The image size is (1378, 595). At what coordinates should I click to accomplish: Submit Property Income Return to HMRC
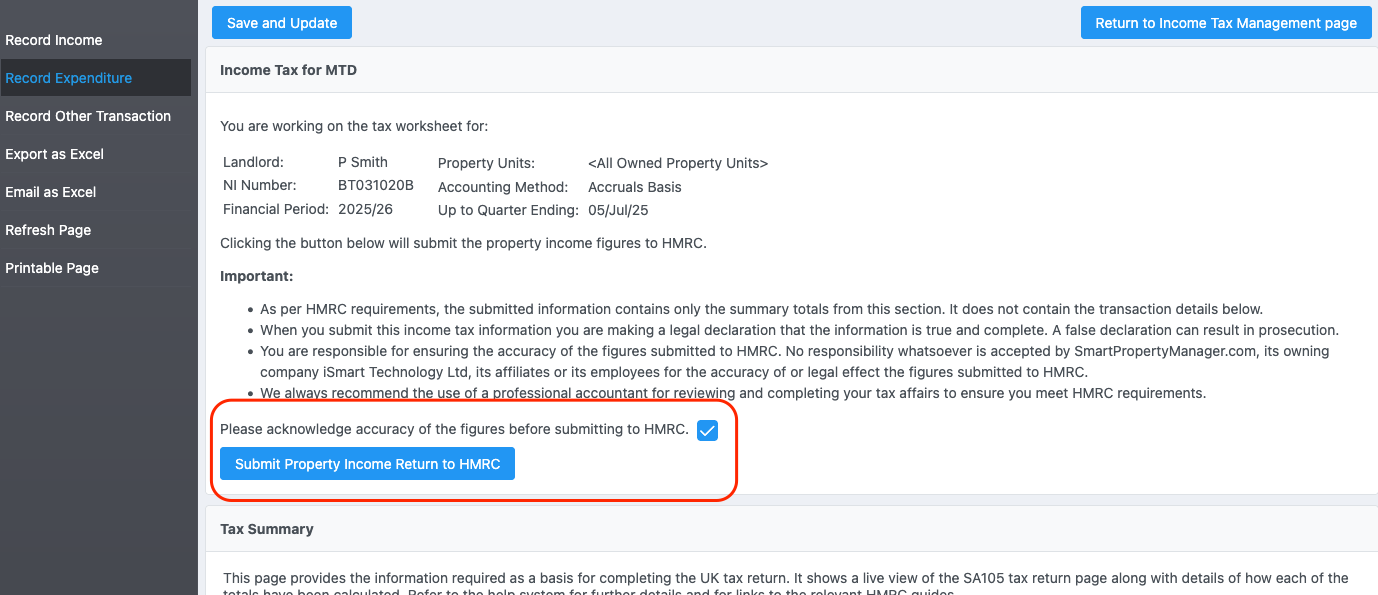coord(367,464)
